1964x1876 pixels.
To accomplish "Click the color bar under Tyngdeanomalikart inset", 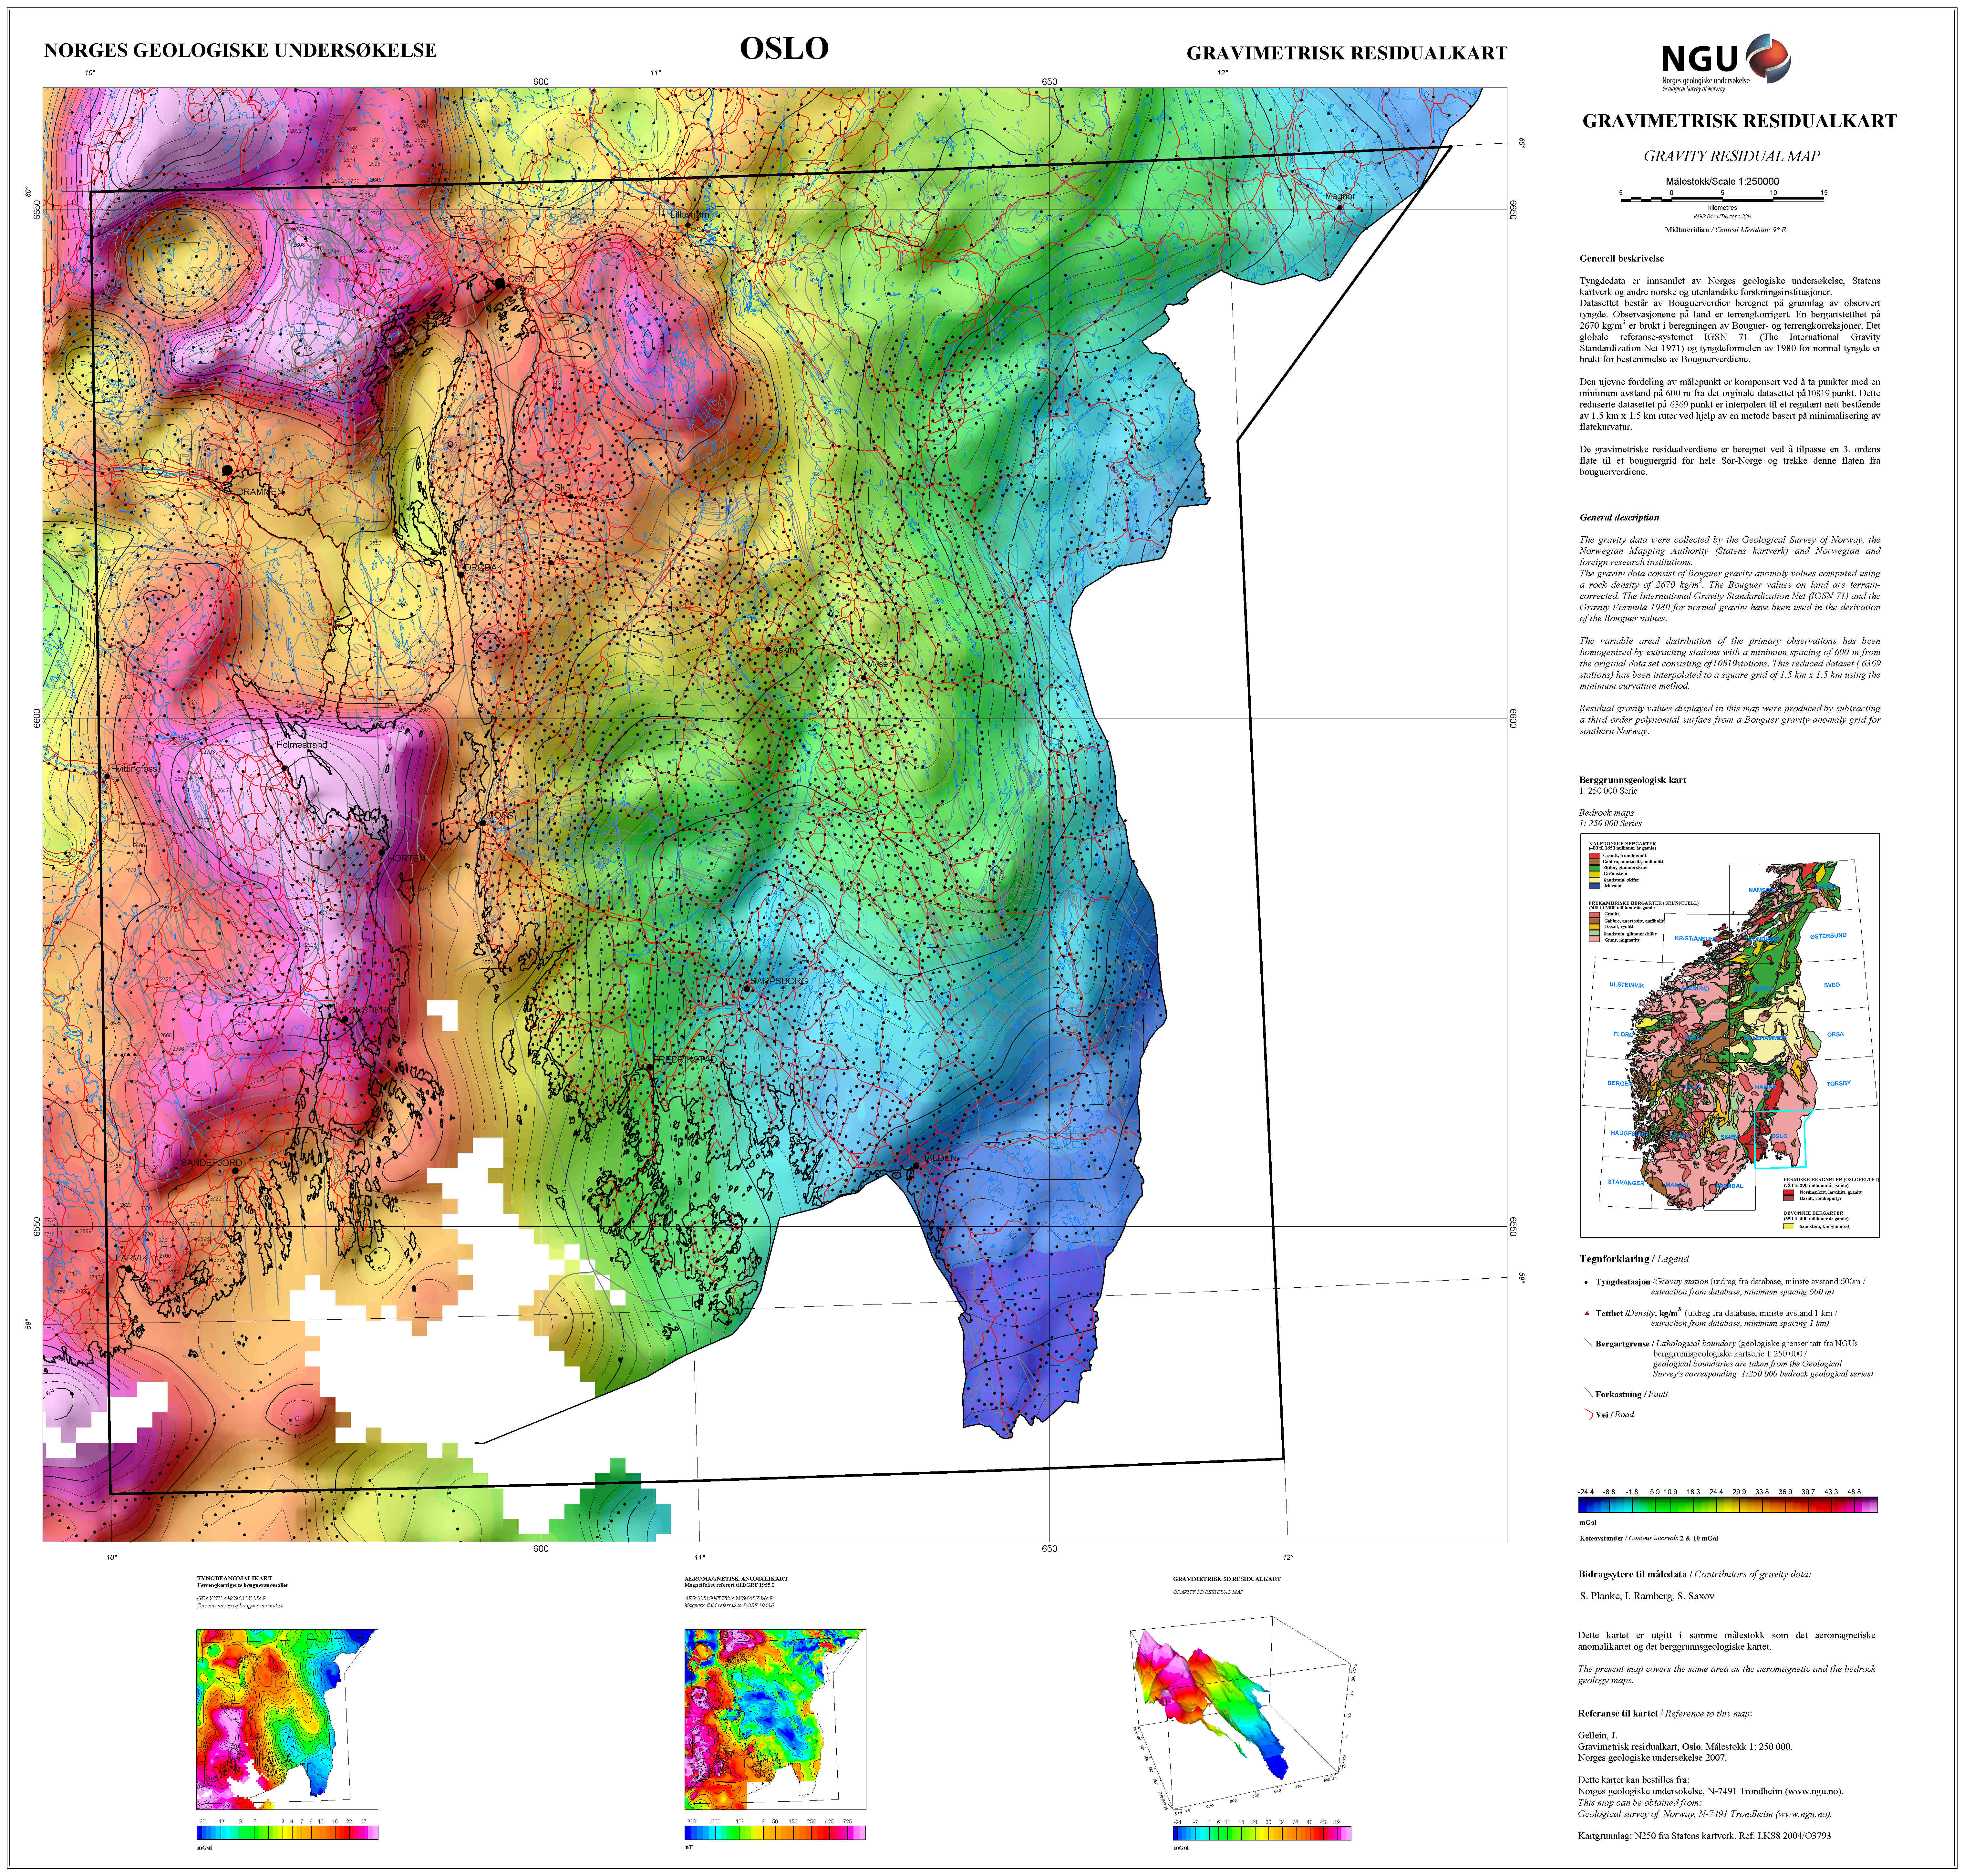I will pyautogui.click(x=287, y=1833).
